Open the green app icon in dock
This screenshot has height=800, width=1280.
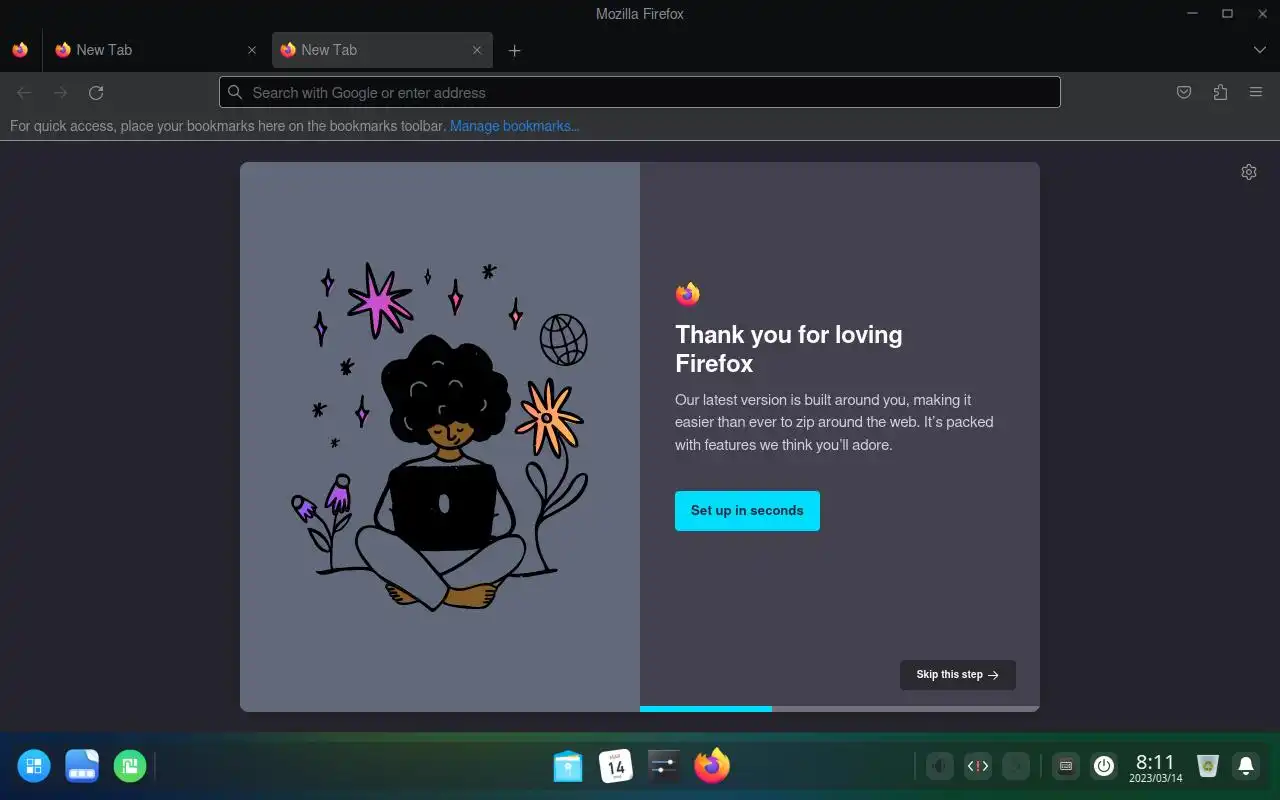pos(130,766)
